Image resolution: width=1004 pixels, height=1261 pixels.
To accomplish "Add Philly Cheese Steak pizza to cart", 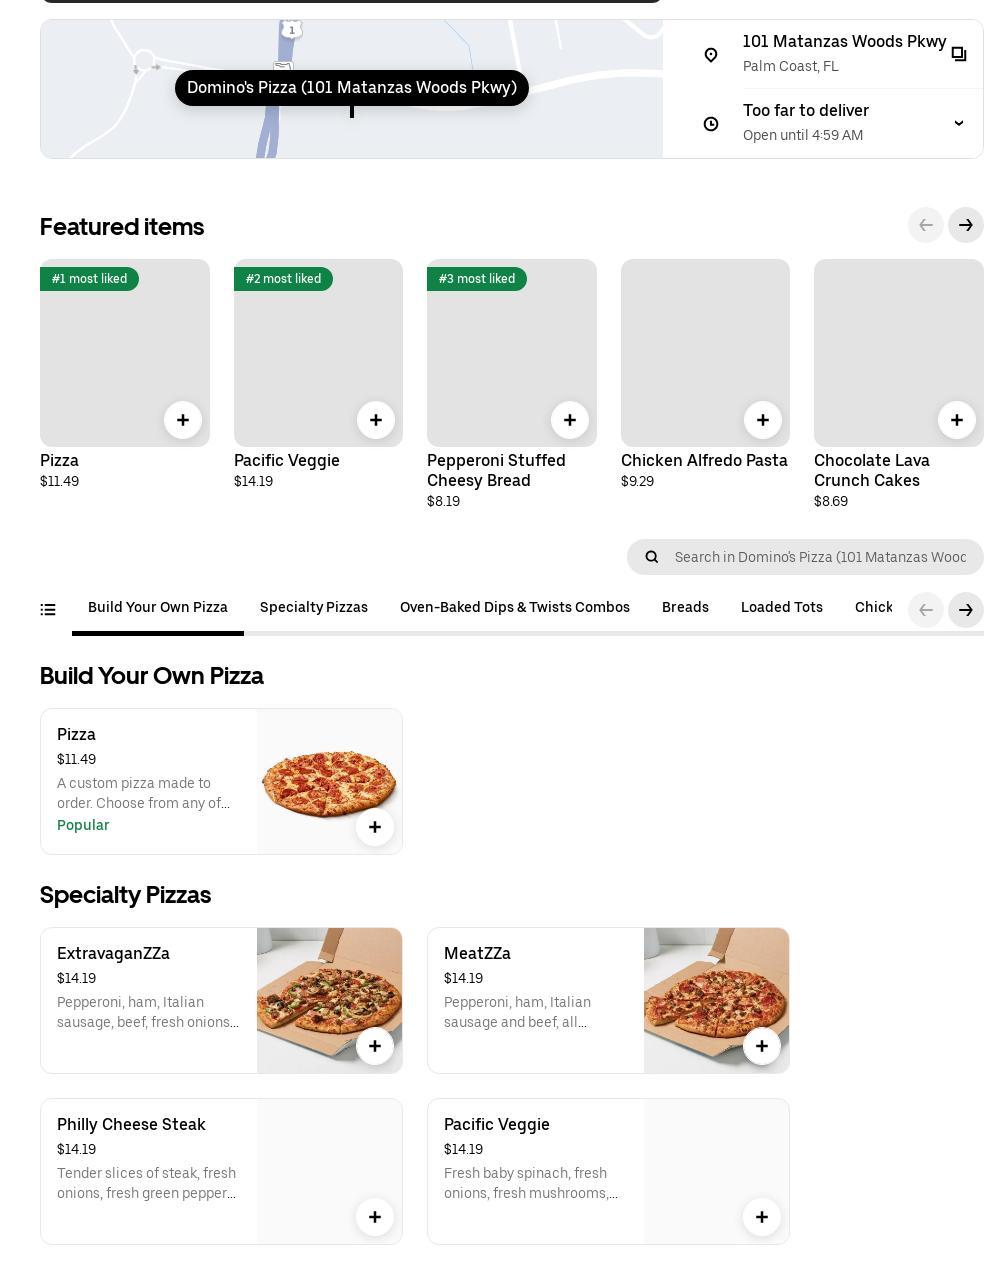I will pyautogui.click(x=375, y=1217).
